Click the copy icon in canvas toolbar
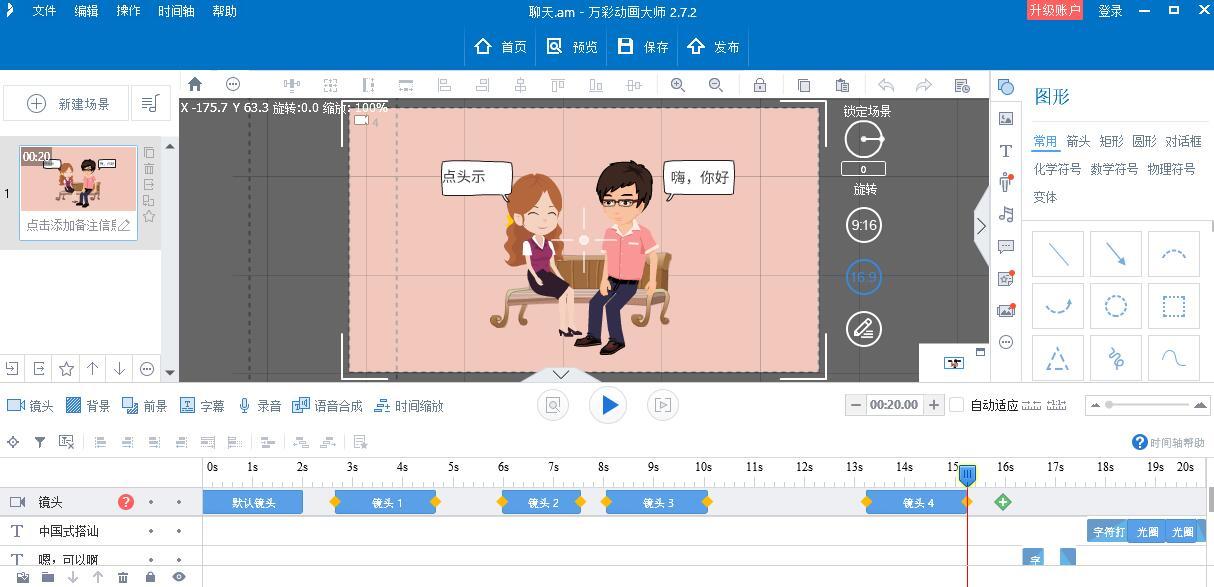The image size is (1214, 587). (x=803, y=85)
